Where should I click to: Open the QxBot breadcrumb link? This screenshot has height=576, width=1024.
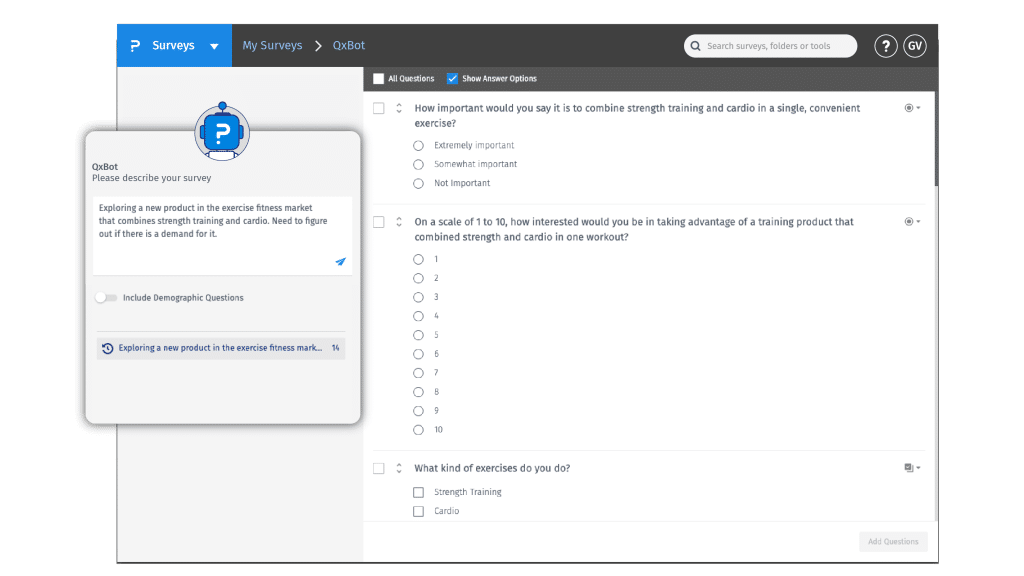(x=349, y=46)
